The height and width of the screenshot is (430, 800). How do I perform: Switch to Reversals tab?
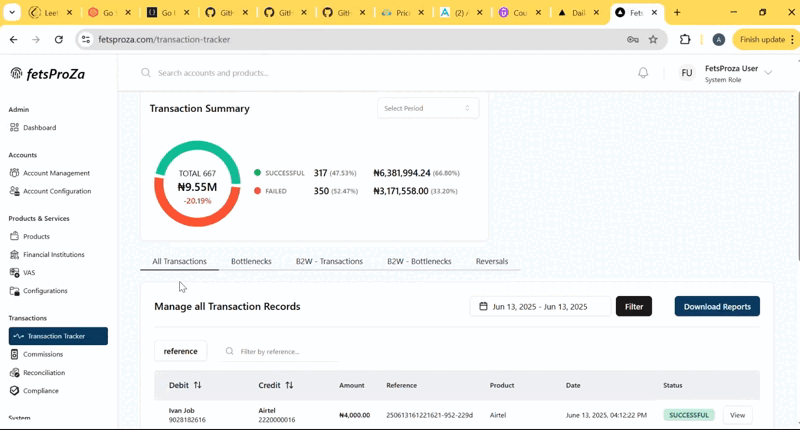(492, 261)
